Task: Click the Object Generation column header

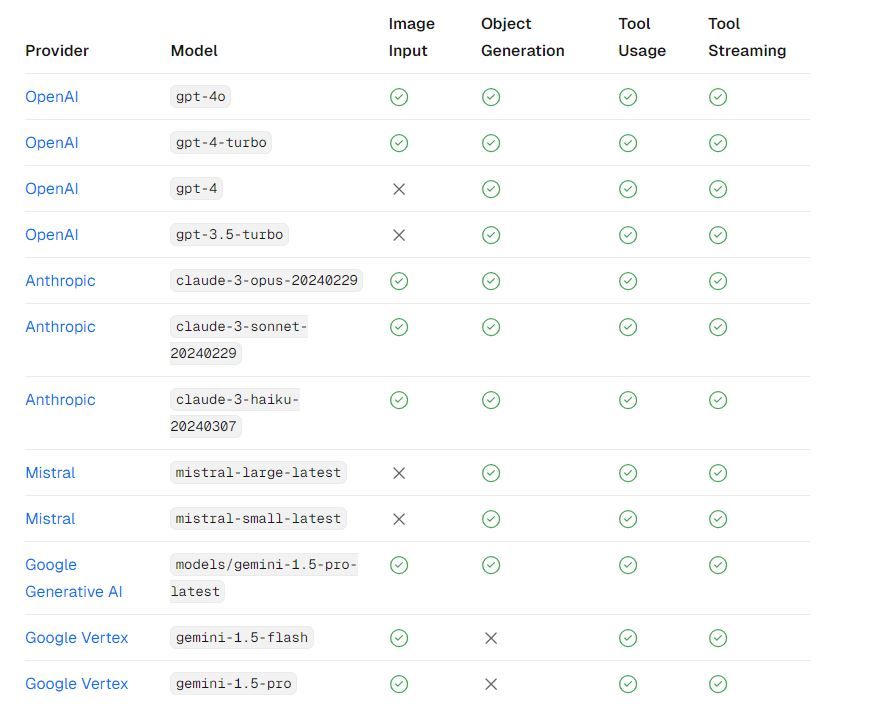Action: pyautogui.click(x=523, y=37)
